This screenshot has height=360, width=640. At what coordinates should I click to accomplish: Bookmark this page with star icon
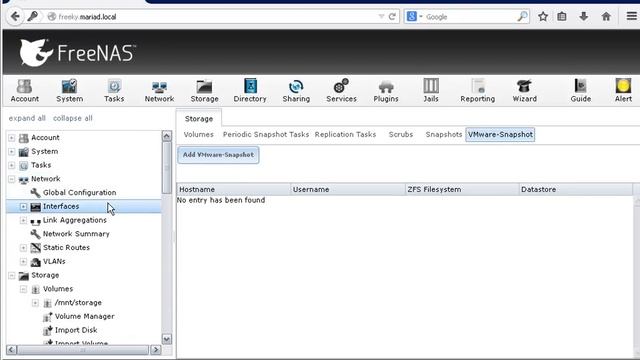tap(543, 16)
